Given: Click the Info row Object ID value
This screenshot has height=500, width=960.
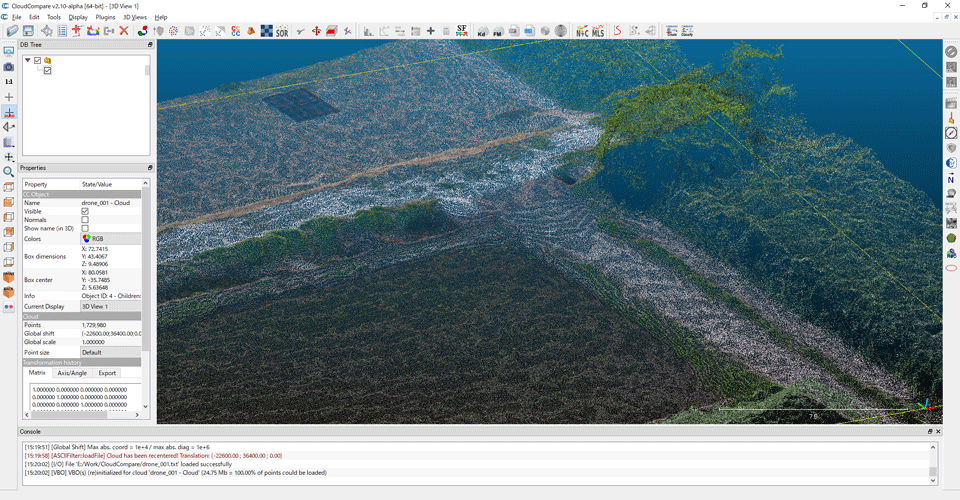Looking at the screenshot, I should pos(111,296).
